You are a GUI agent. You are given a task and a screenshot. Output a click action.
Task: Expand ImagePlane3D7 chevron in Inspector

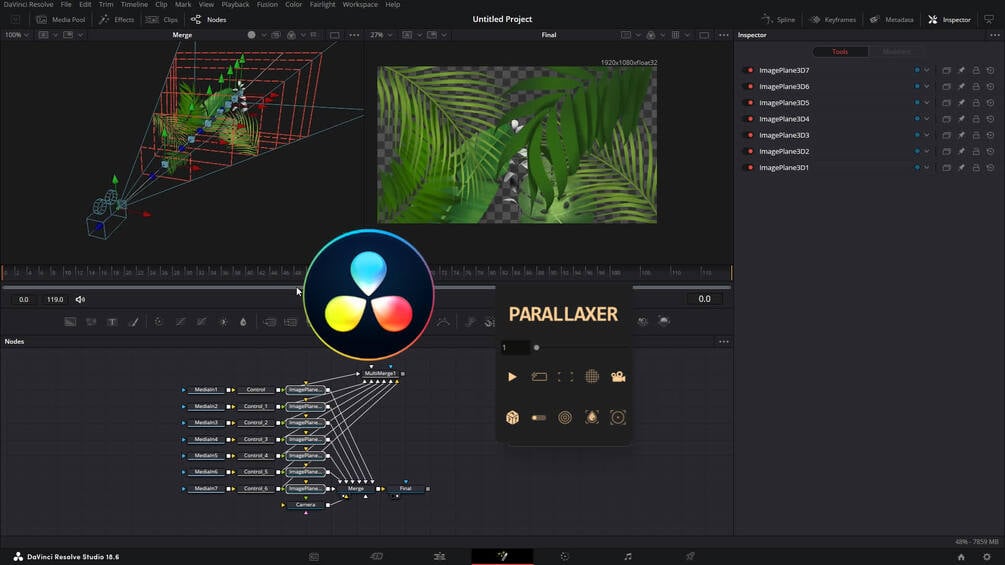click(926, 70)
